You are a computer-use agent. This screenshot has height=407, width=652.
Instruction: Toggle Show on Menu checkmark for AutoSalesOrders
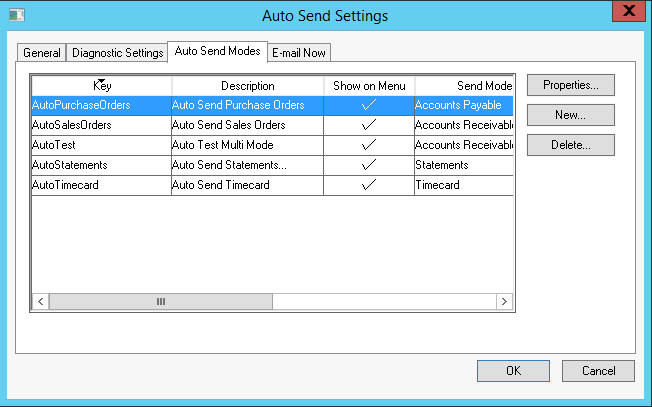(x=369, y=125)
